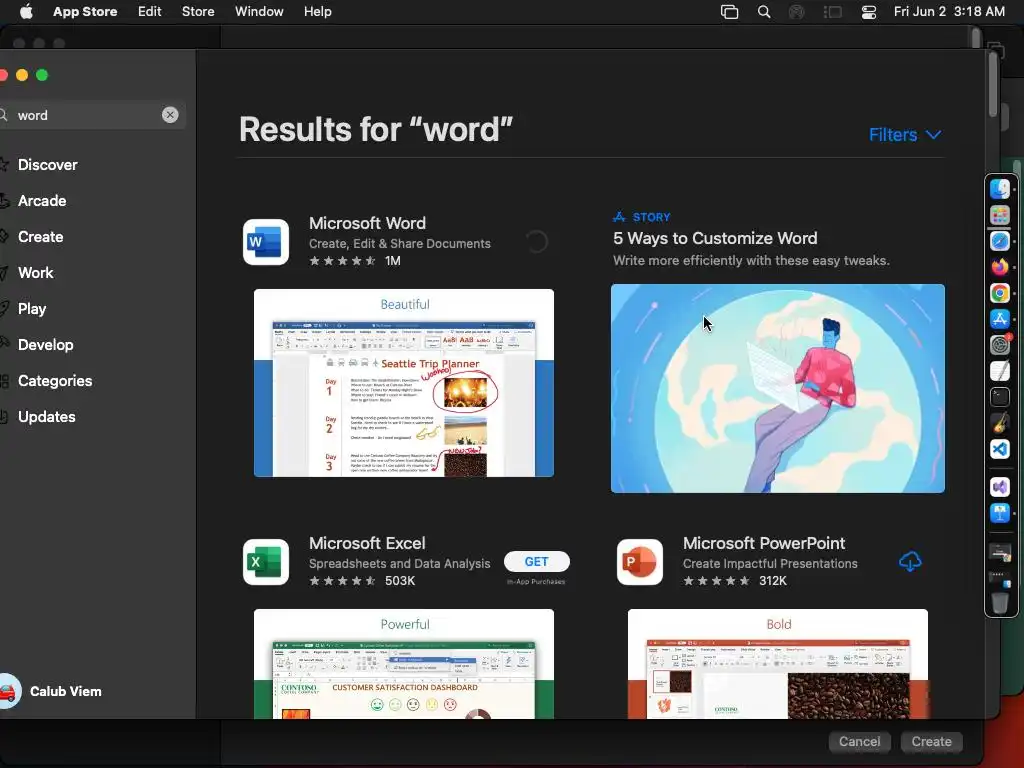Launch Safari from the Dock

(x=1000, y=241)
